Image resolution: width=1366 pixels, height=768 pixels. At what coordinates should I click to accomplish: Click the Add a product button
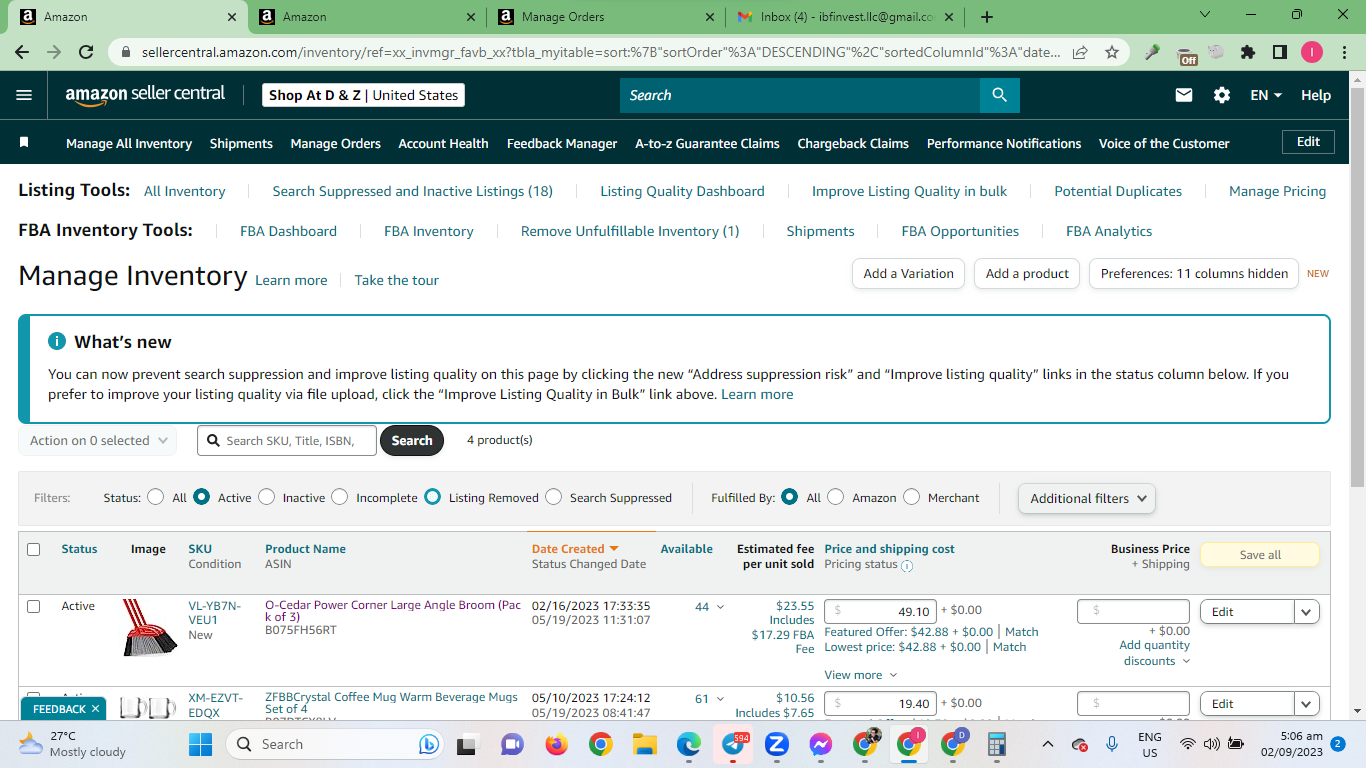coord(1027,274)
